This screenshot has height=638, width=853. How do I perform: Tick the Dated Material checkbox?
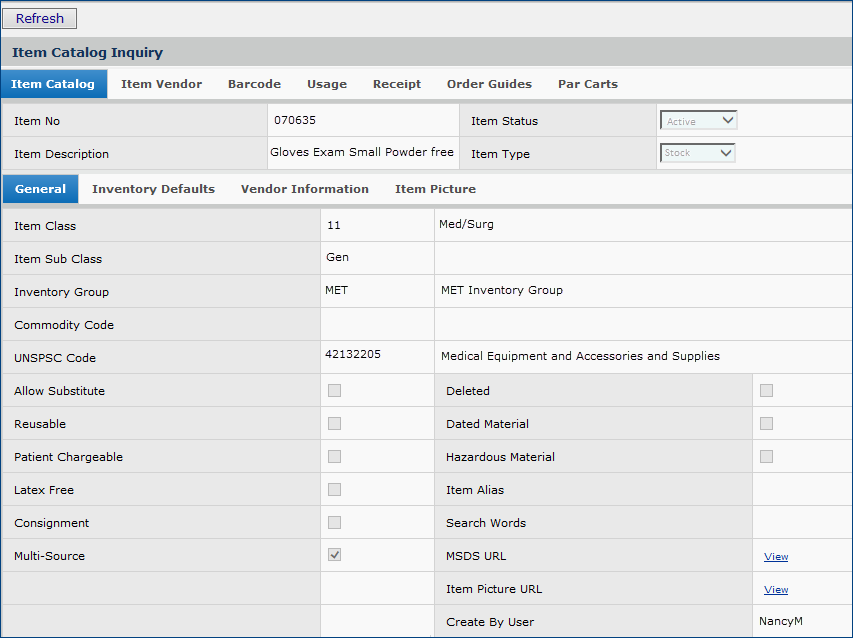[x=767, y=424]
